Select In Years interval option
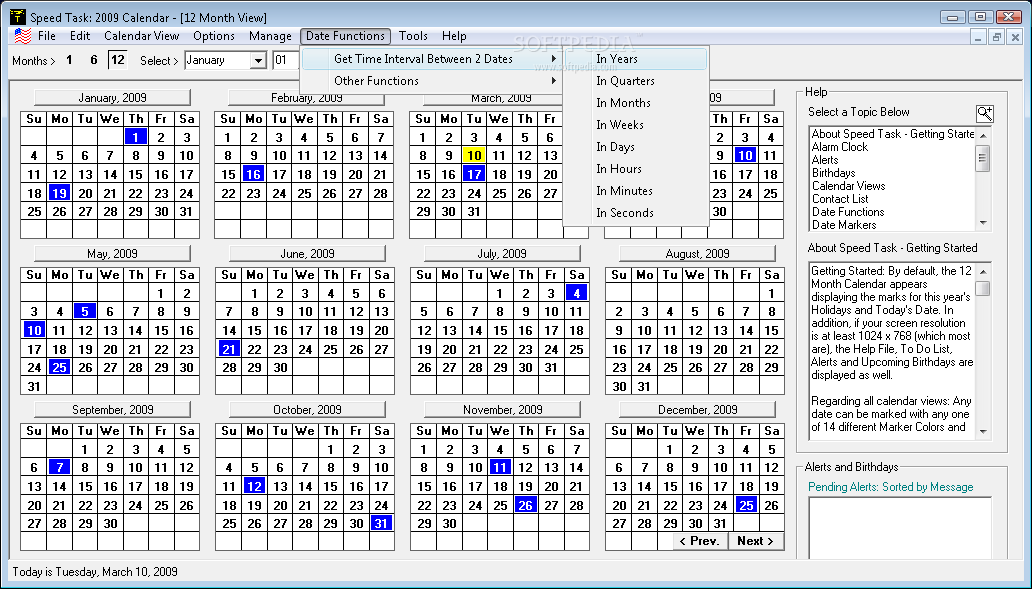 point(636,59)
